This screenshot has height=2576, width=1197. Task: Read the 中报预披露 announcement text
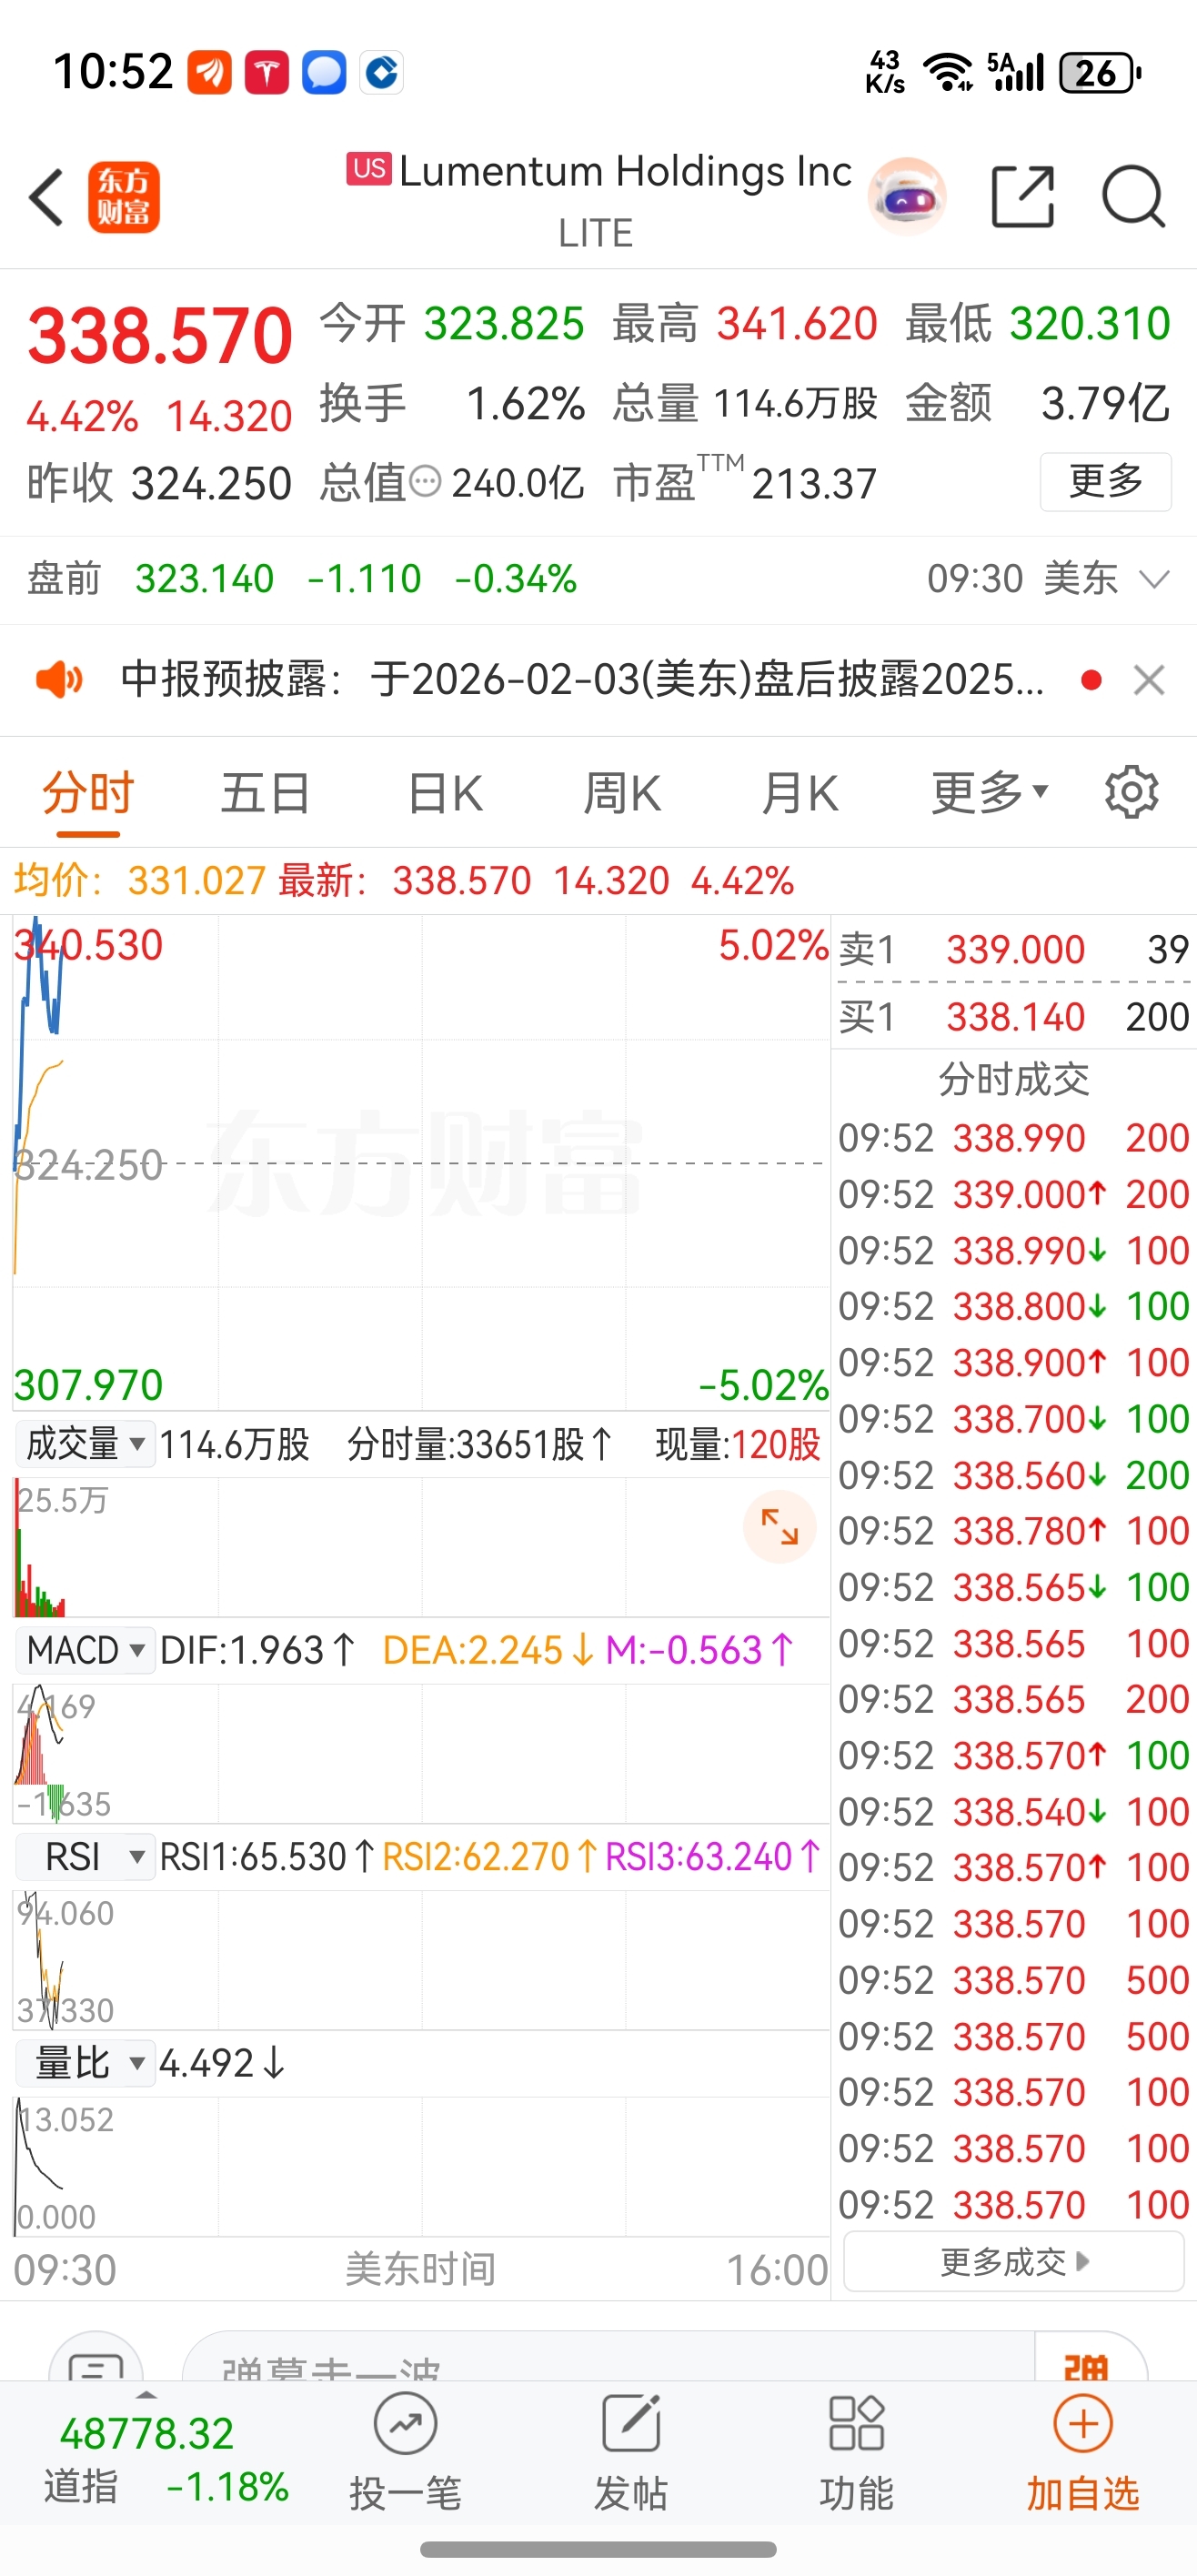tap(582, 680)
